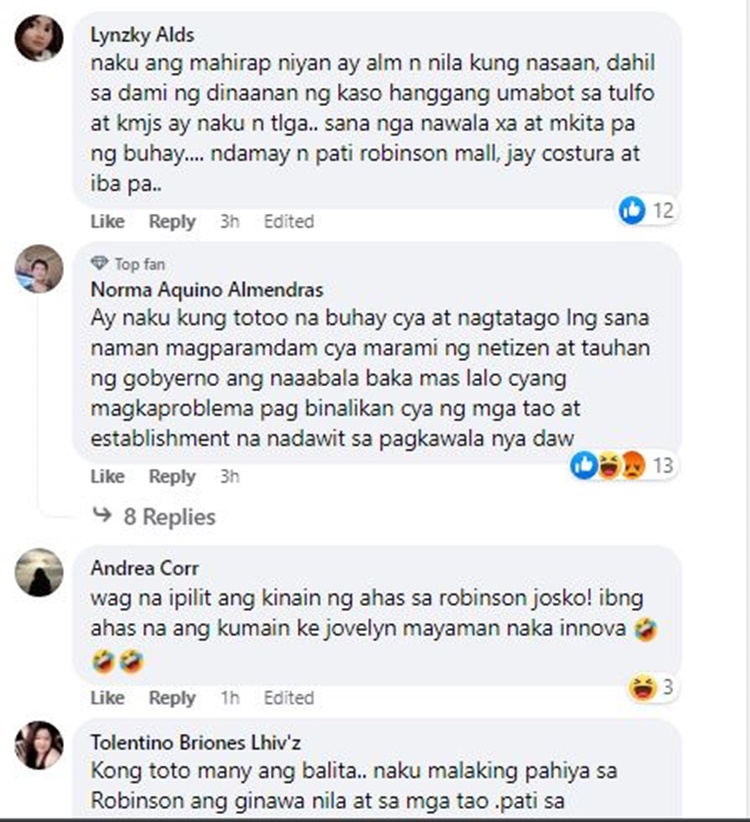View reaction icons with count 13
This screenshot has height=822, width=750.
(x=623, y=465)
